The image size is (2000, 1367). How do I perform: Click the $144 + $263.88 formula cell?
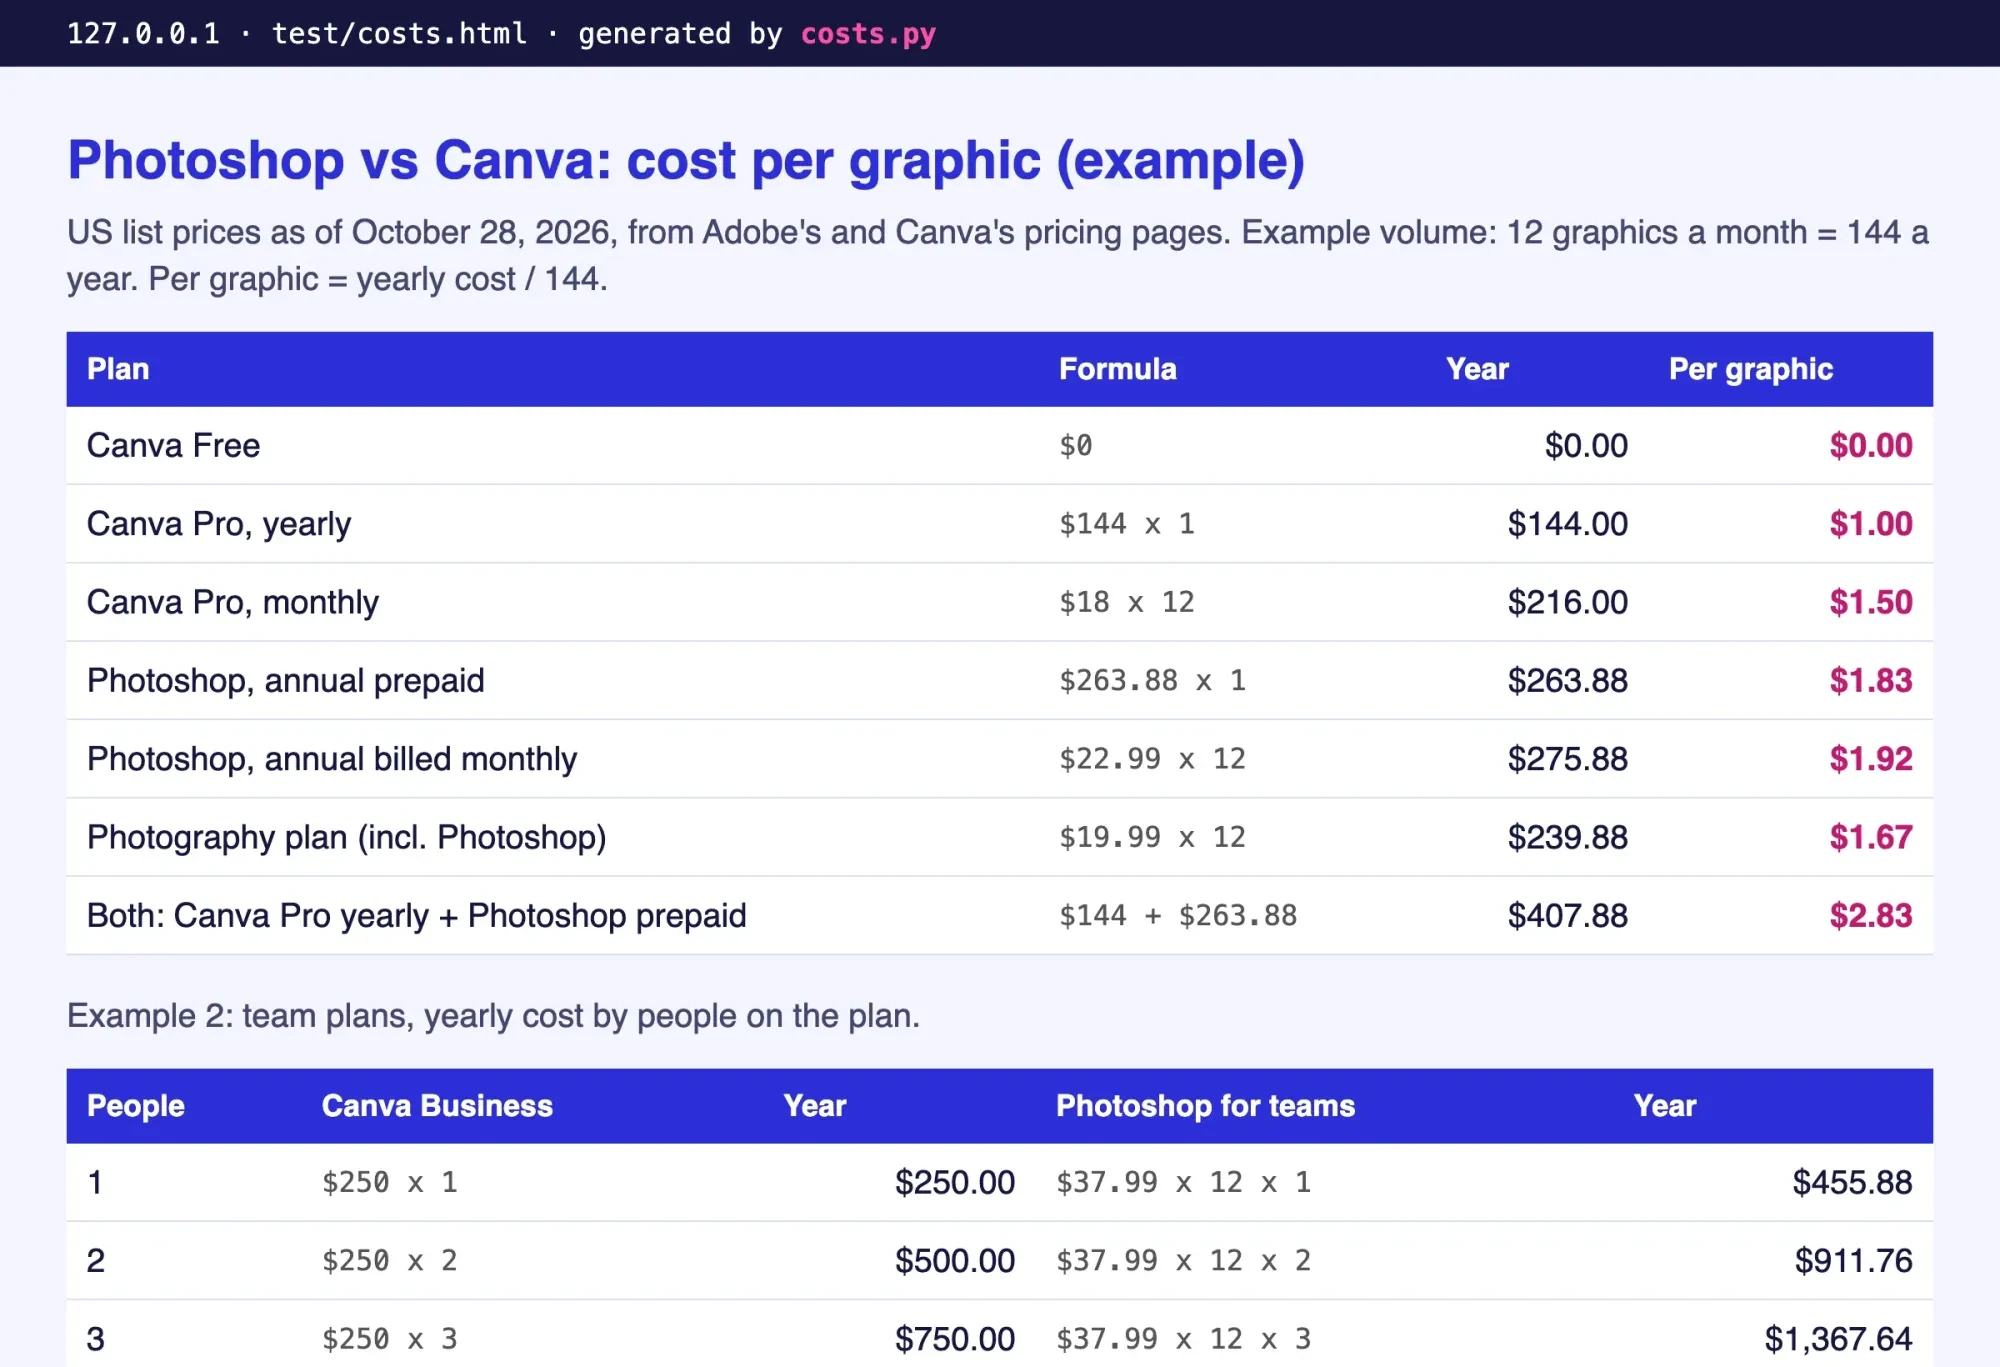[1178, 916]
